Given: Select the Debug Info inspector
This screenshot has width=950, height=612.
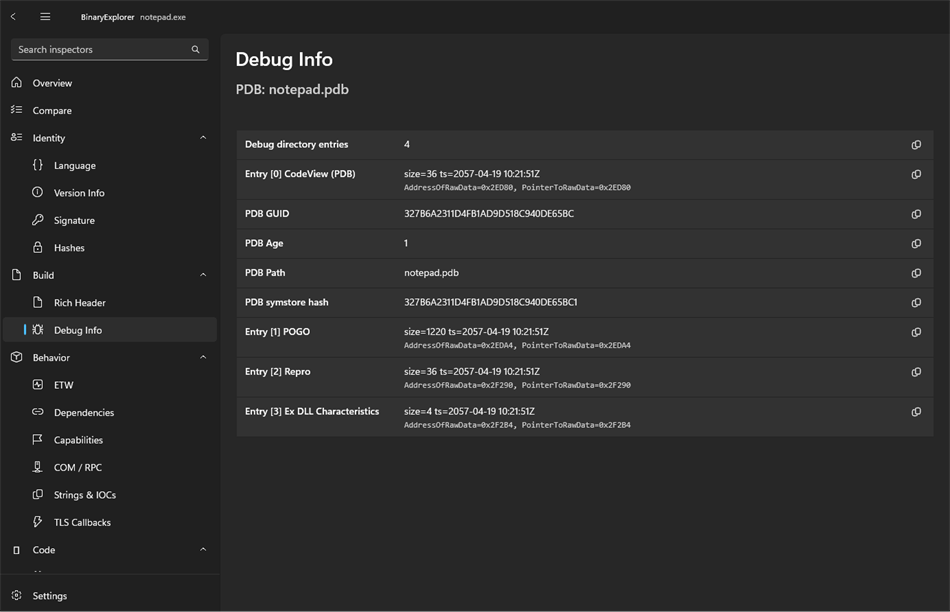Looking at the screenshot, I should pos(110,330).
